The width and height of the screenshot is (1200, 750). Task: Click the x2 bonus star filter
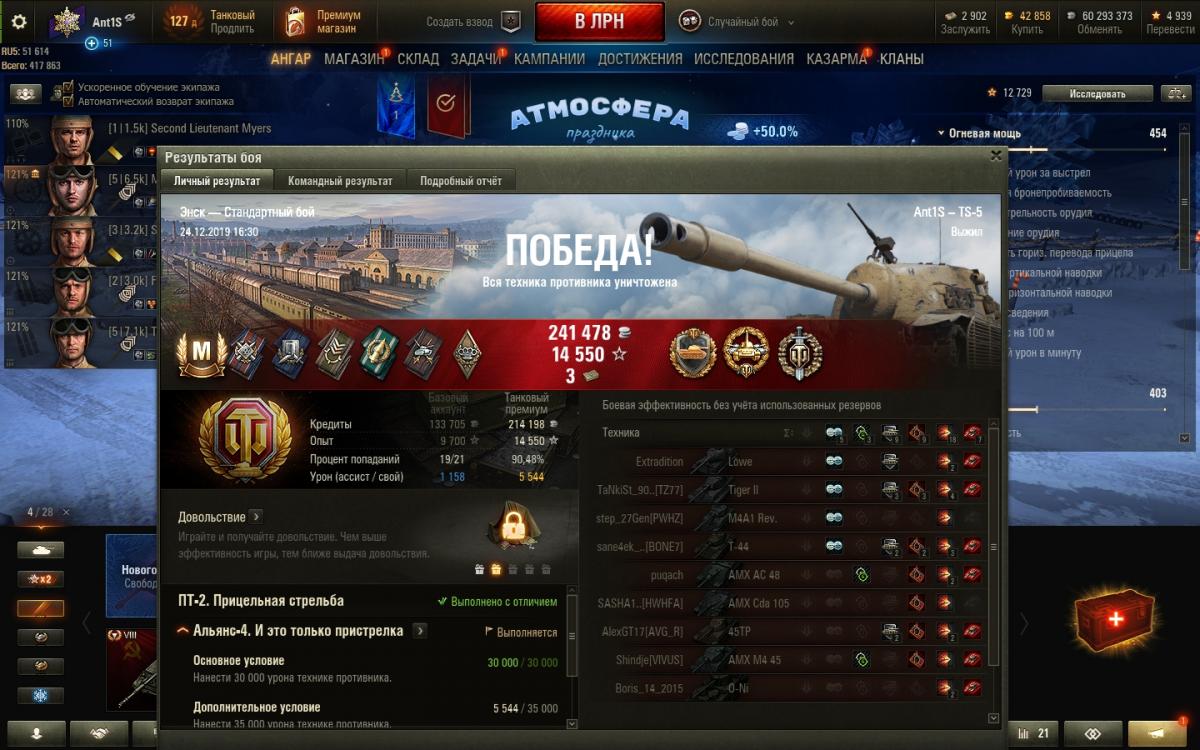[x=40, y=579]
